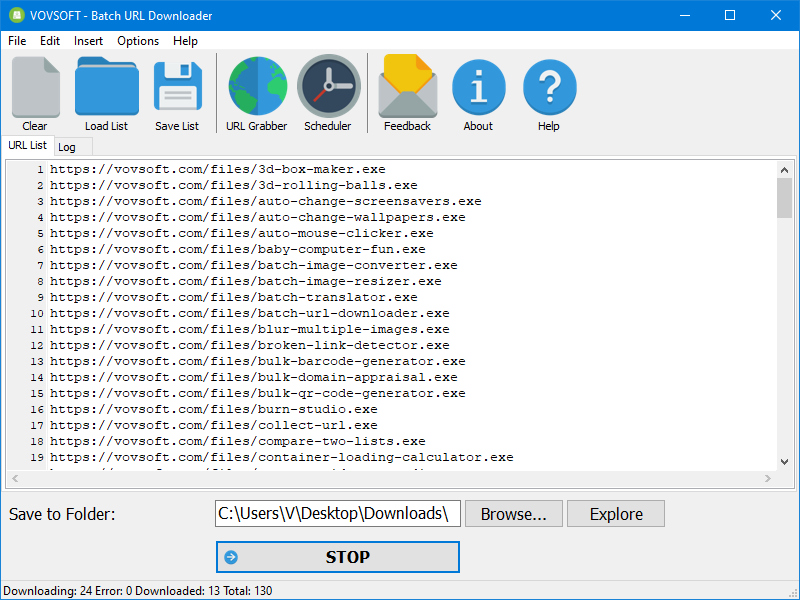This screenshot has width=800, height=600.
Task: Click the bulk-qr-code-generator.exe URL line
Action: 258,393
